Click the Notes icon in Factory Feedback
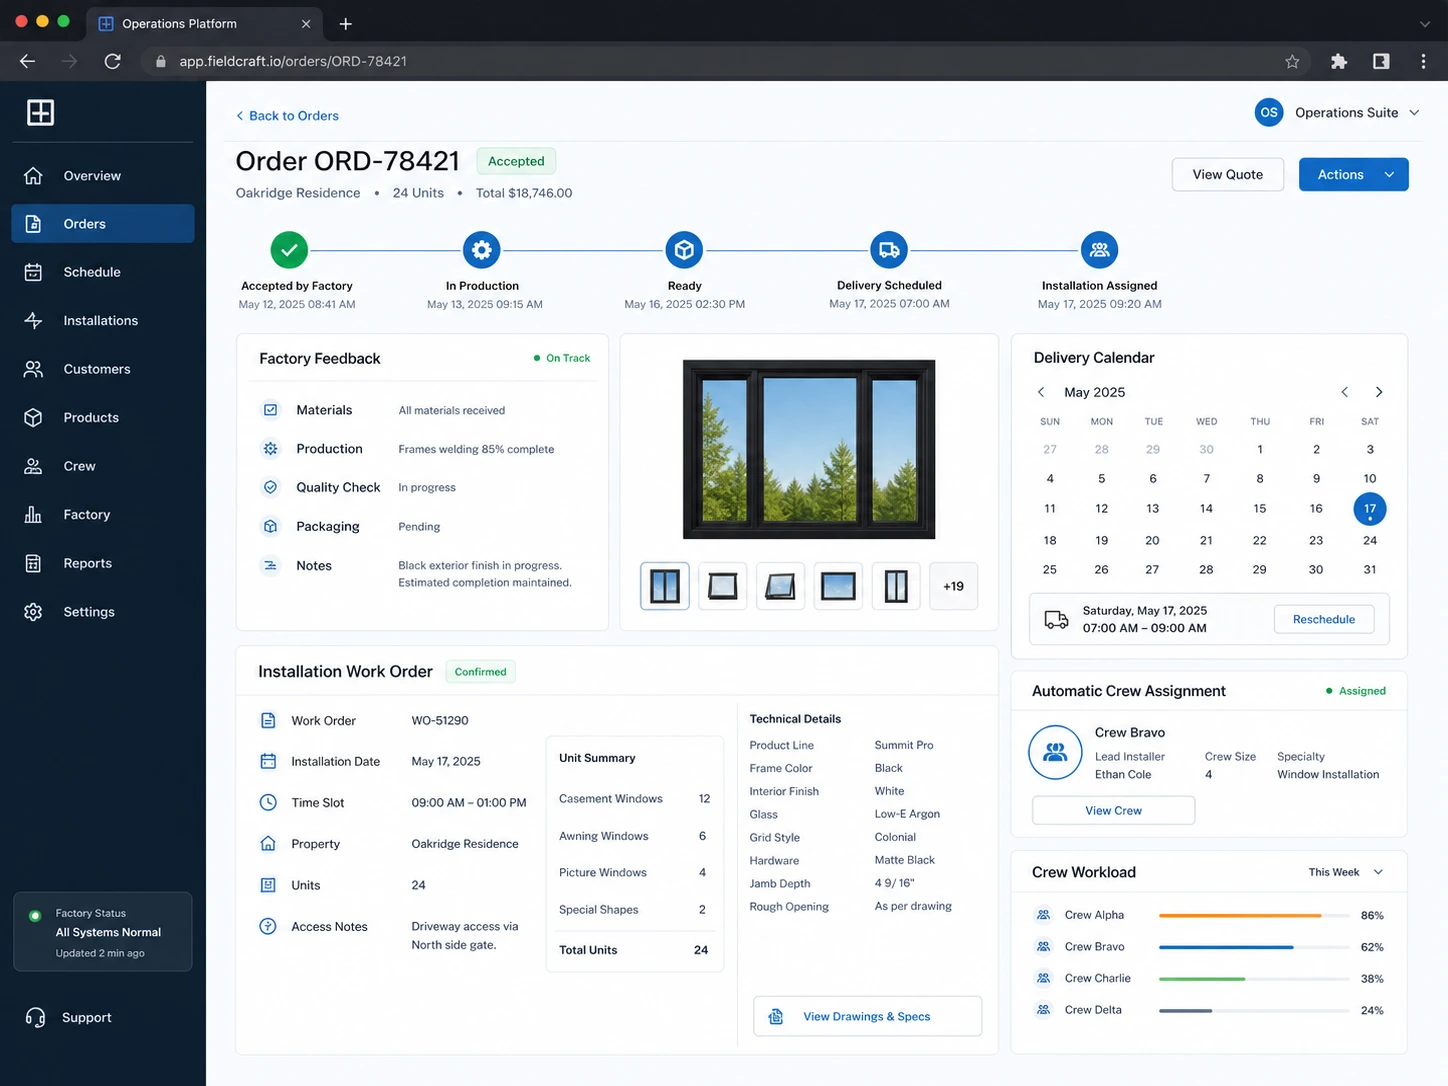Viewport: 1448px width, 1086px height. [x=270, y=566]
